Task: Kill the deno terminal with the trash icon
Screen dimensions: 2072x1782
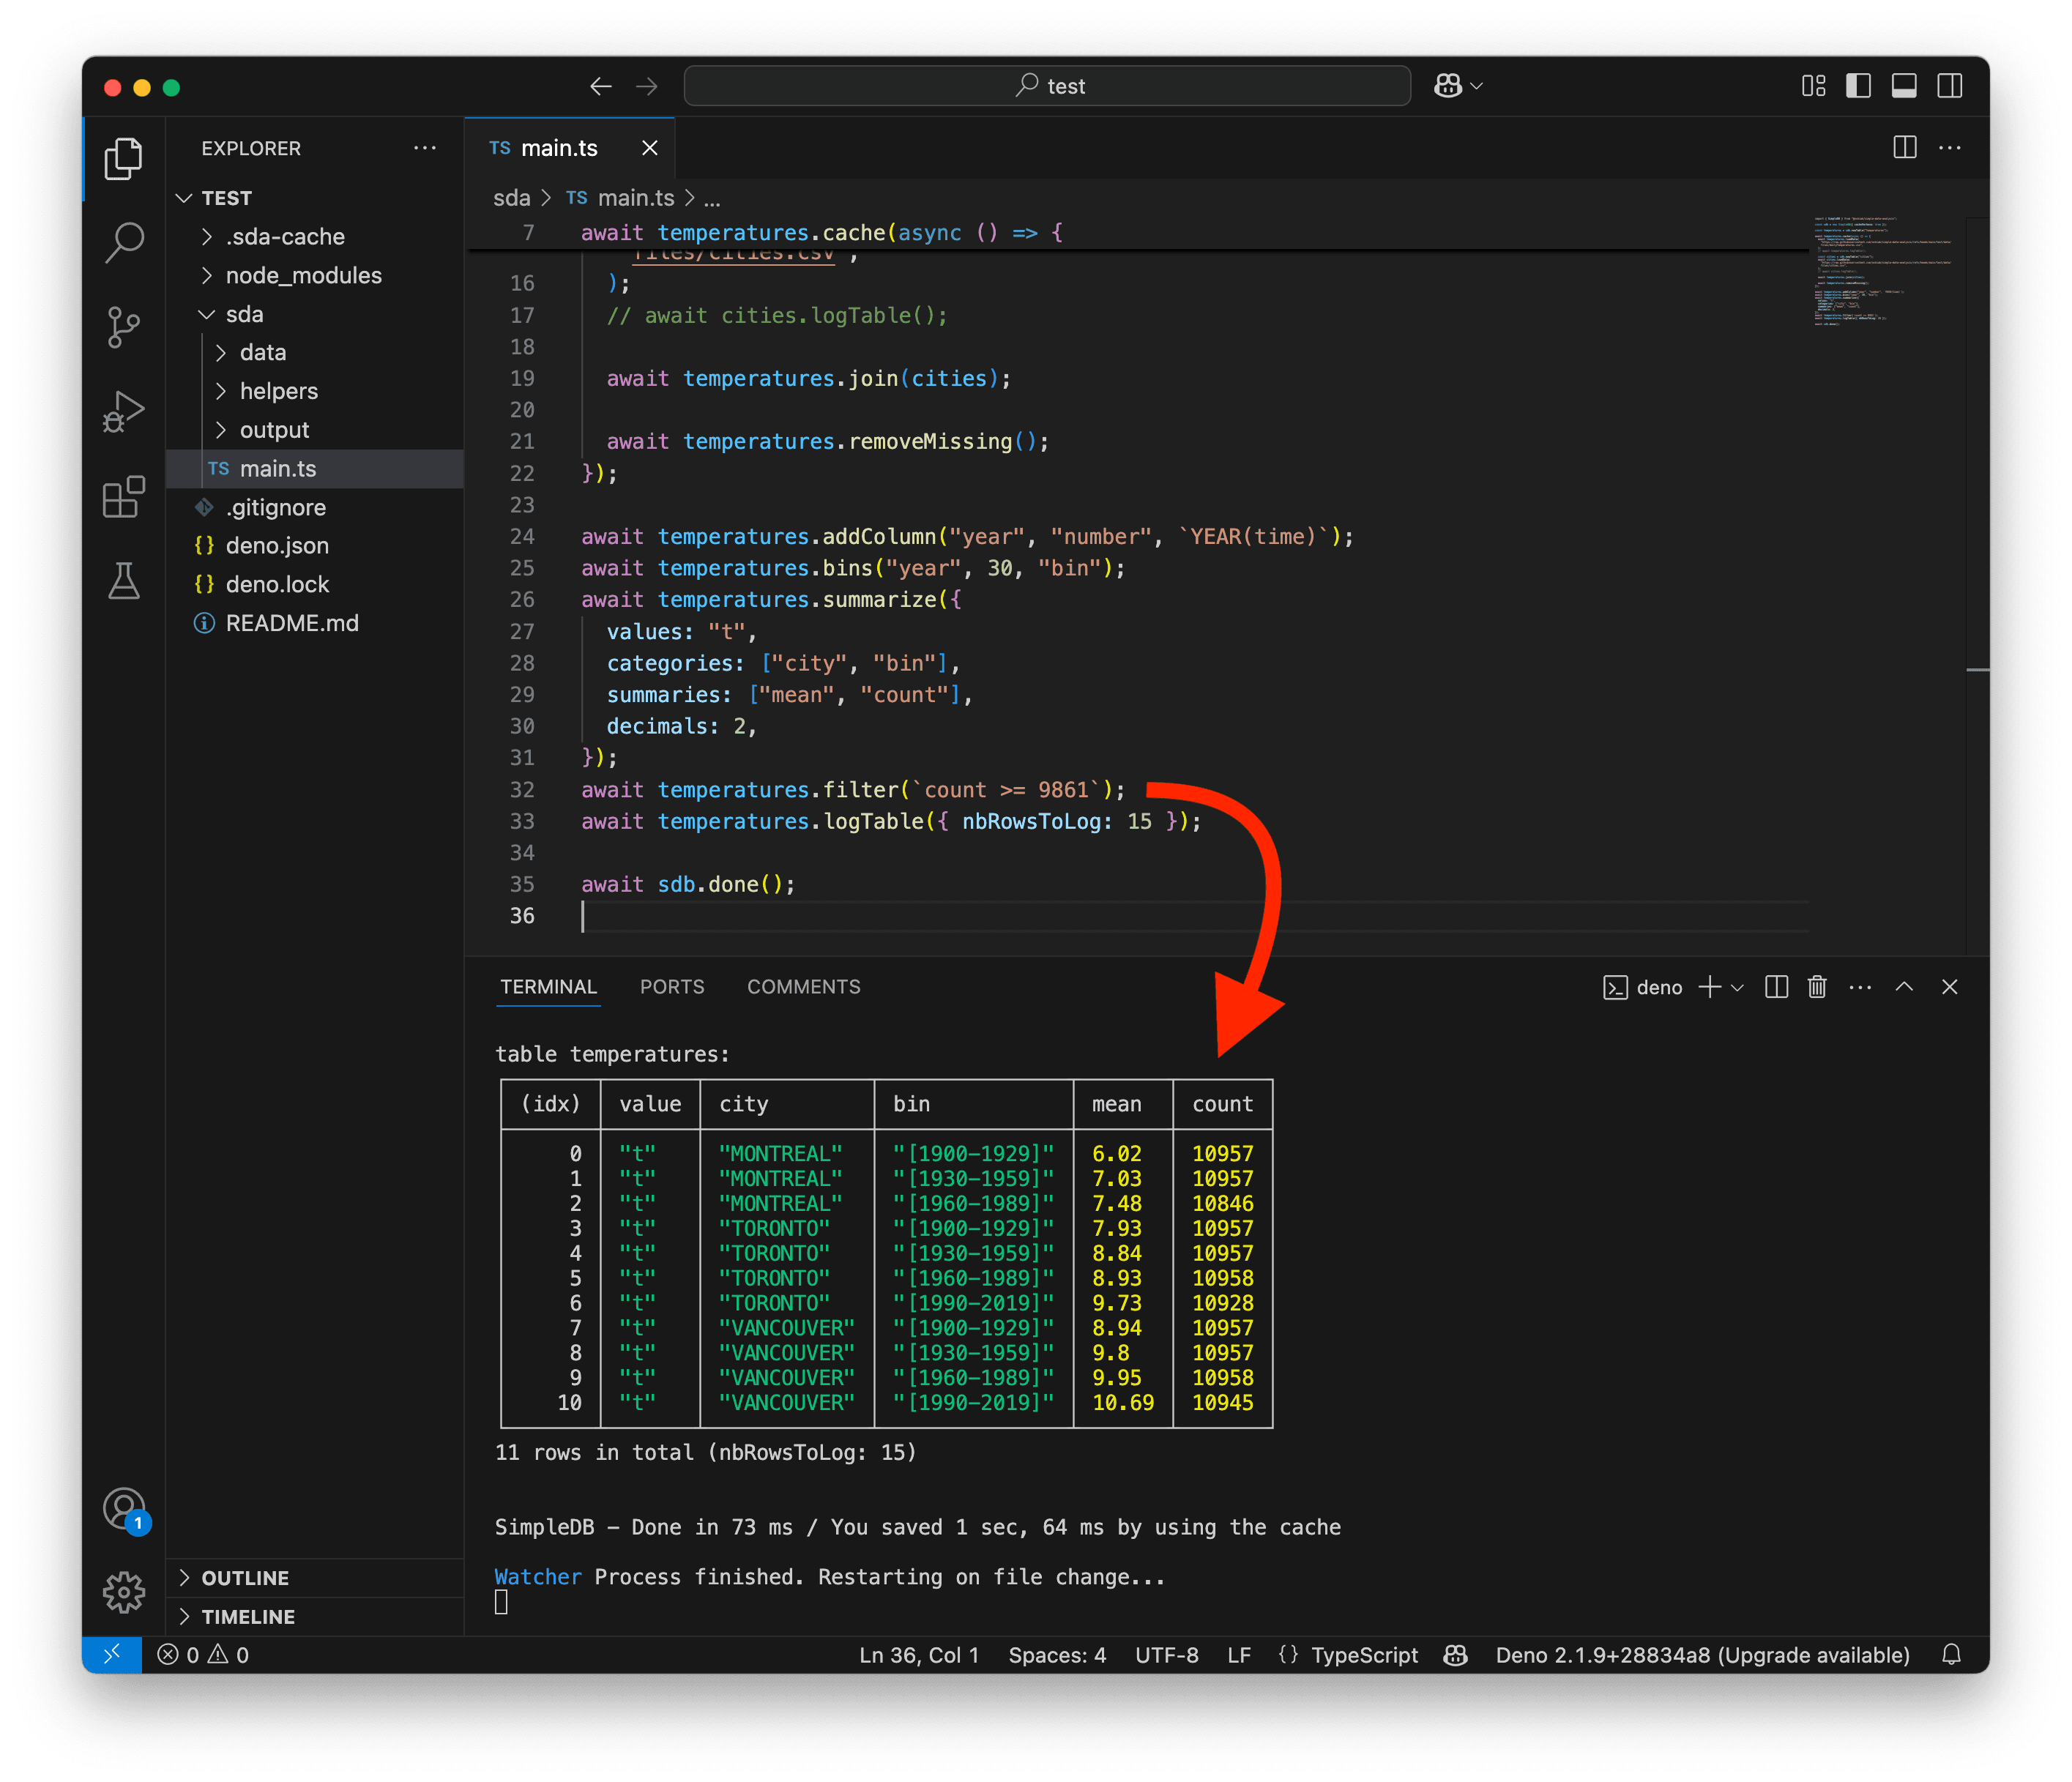Action: pyautogui.click(x=1817, y=987)
